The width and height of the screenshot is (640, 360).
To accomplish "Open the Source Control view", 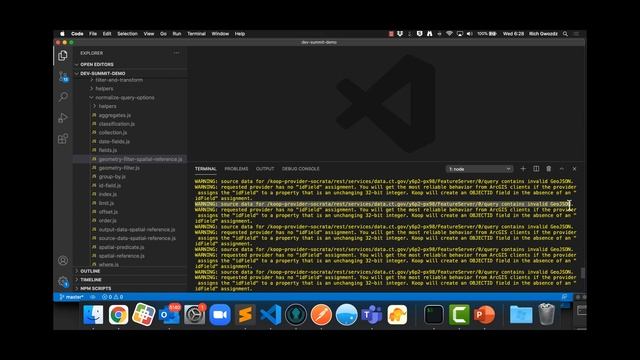I will pos(63,76).
